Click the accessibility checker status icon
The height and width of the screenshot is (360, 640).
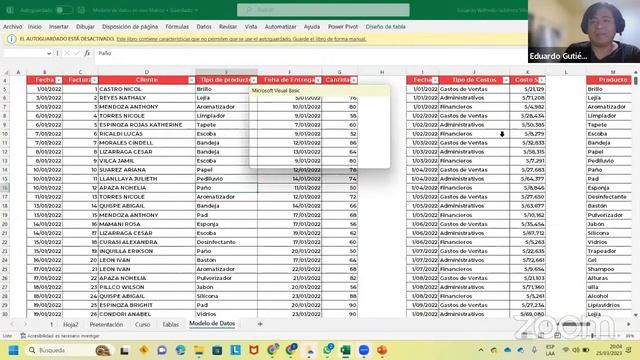tap(23, 336)
